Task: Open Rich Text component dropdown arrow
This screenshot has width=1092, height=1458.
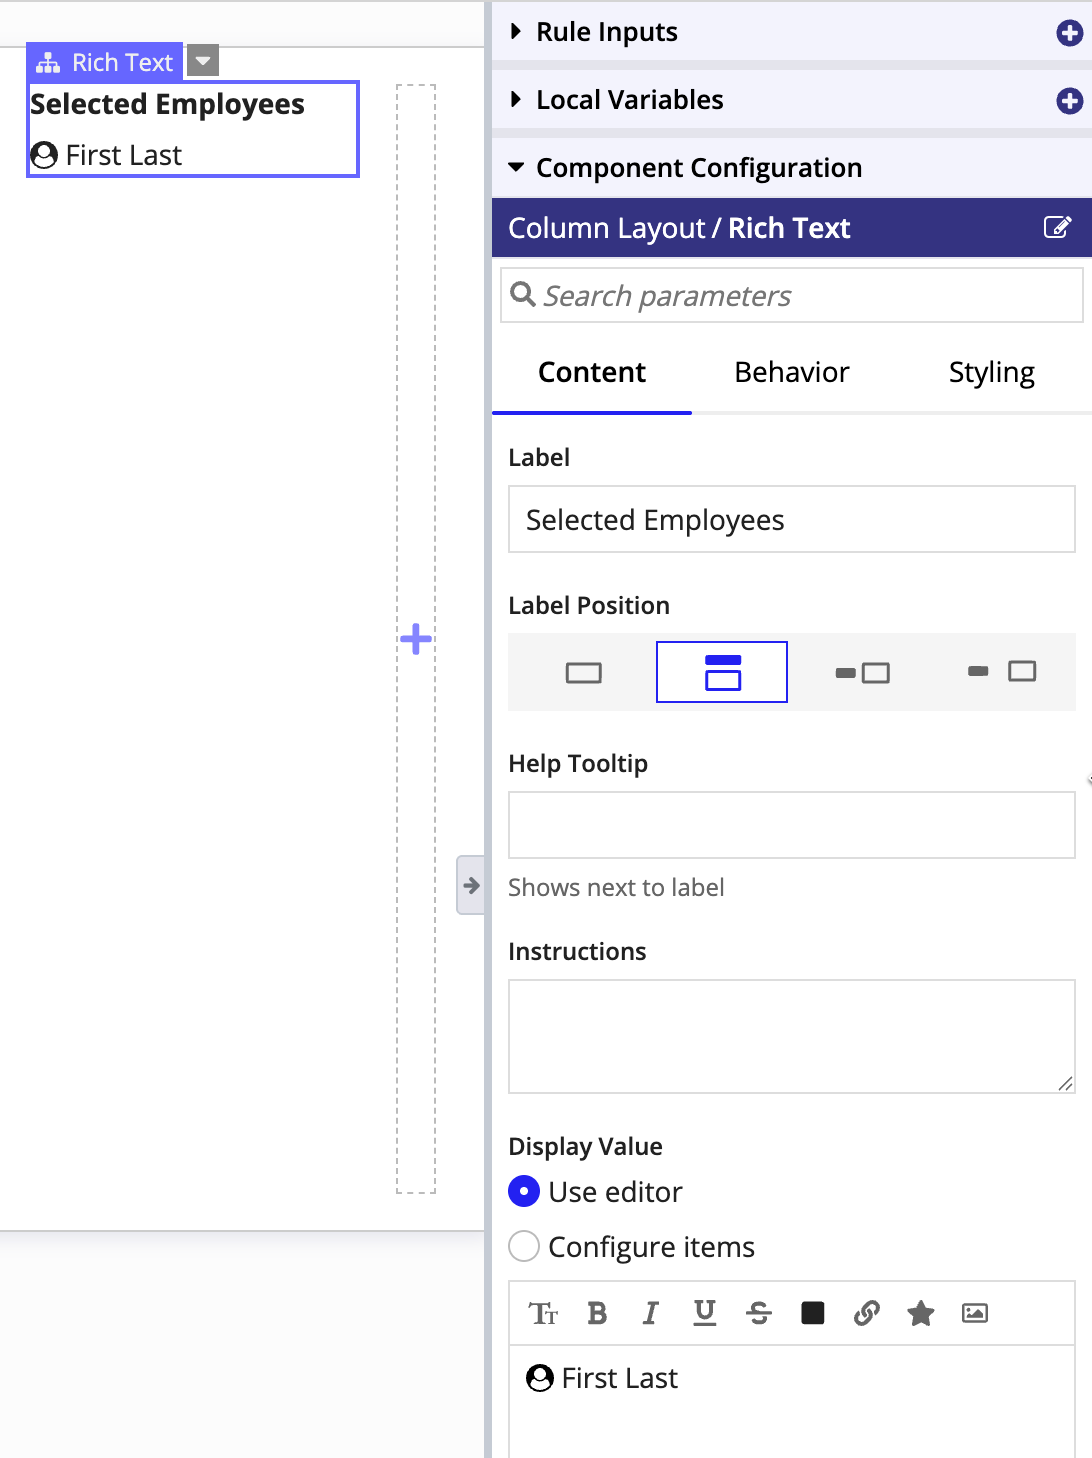Action: coord(203,61)
